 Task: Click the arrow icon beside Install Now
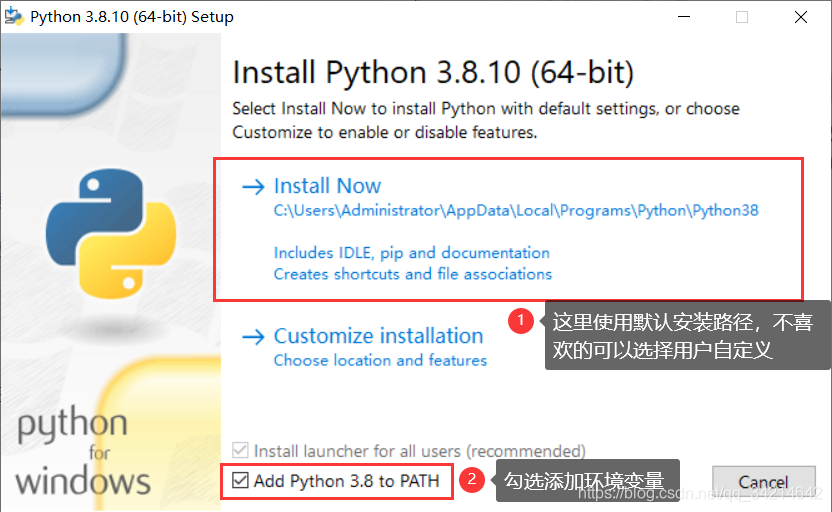(252, 187)
